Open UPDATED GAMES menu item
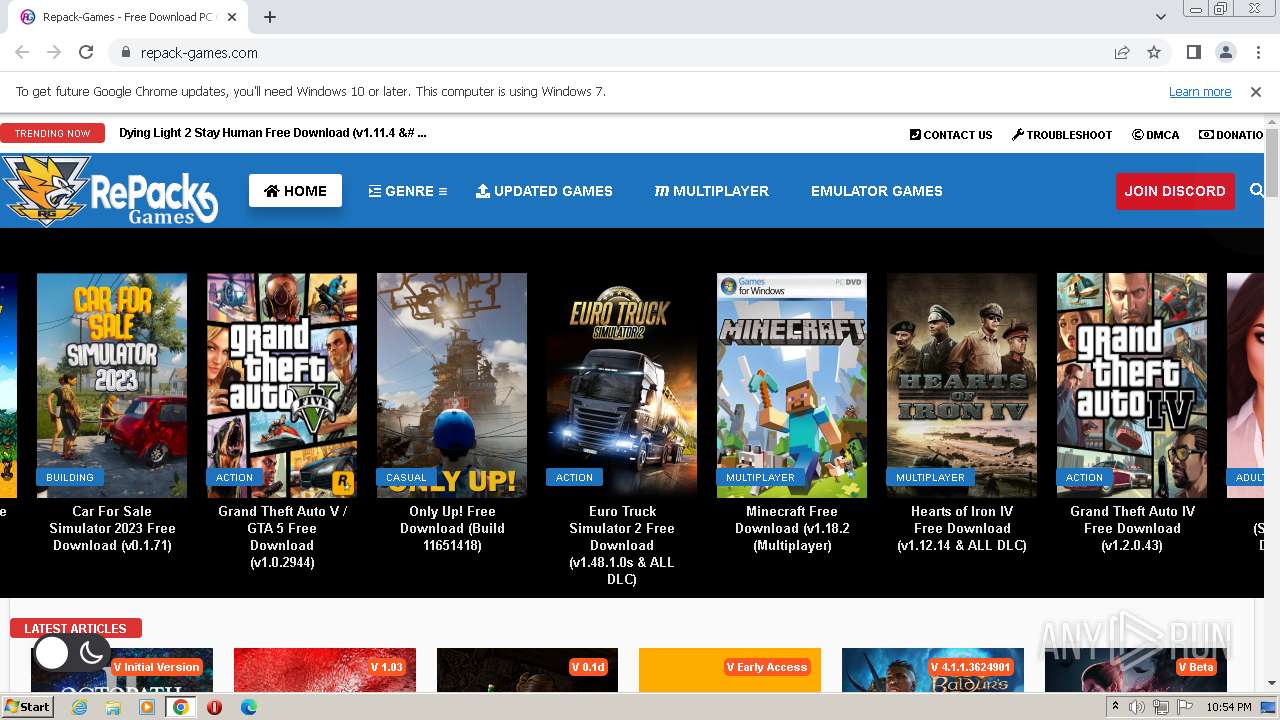Image resolution: width=1280 pixels, height=720 pixels. (x=544, y=191)
